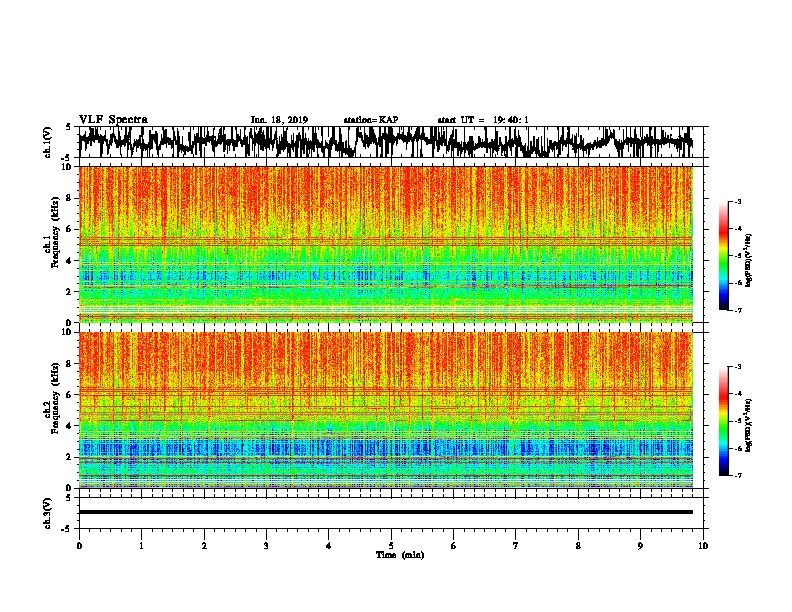The width and height of the screenshot is (792, 612).
Task: Click the "ch.3(V)" axis label
Action: [x=48, y=513]
